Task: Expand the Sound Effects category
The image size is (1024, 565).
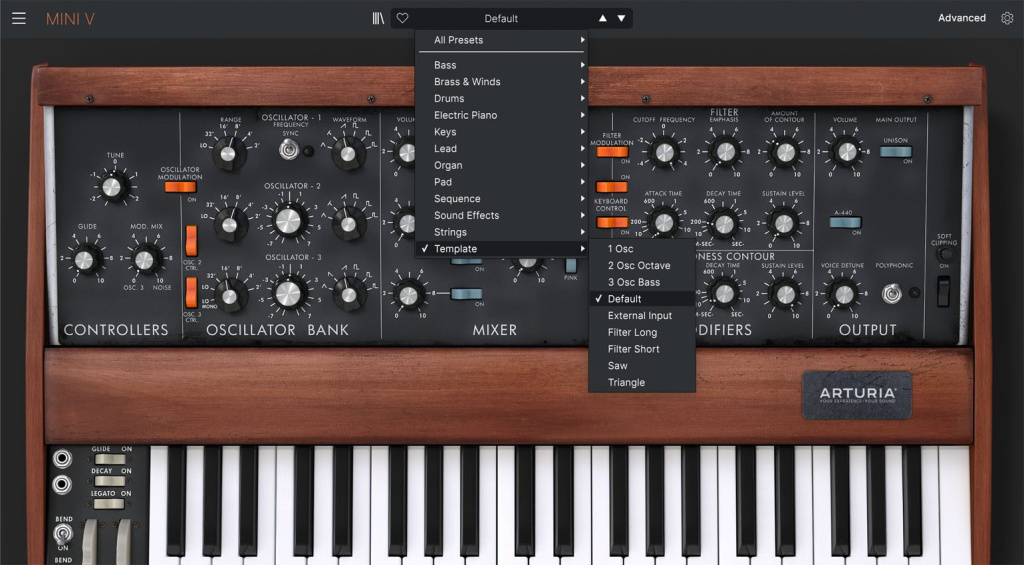Action: [x=502, y=216]
